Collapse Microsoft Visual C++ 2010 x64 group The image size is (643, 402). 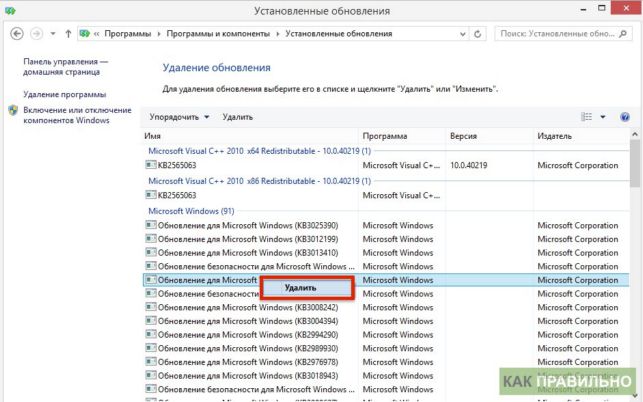tap(259, 151)
